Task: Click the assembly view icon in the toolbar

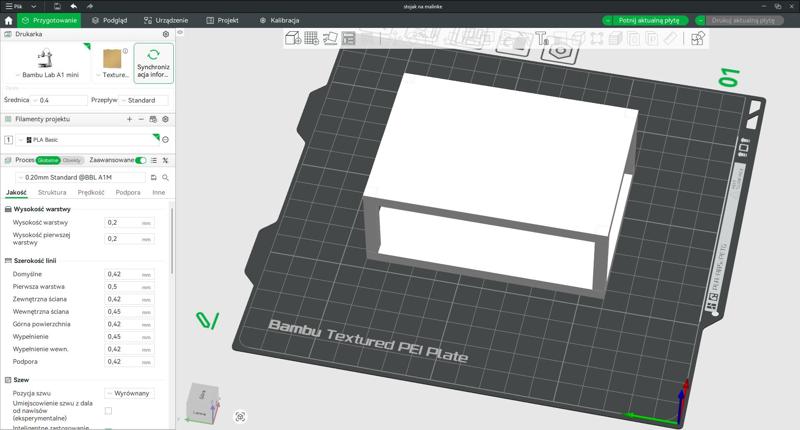Action: tap(697, 39)
